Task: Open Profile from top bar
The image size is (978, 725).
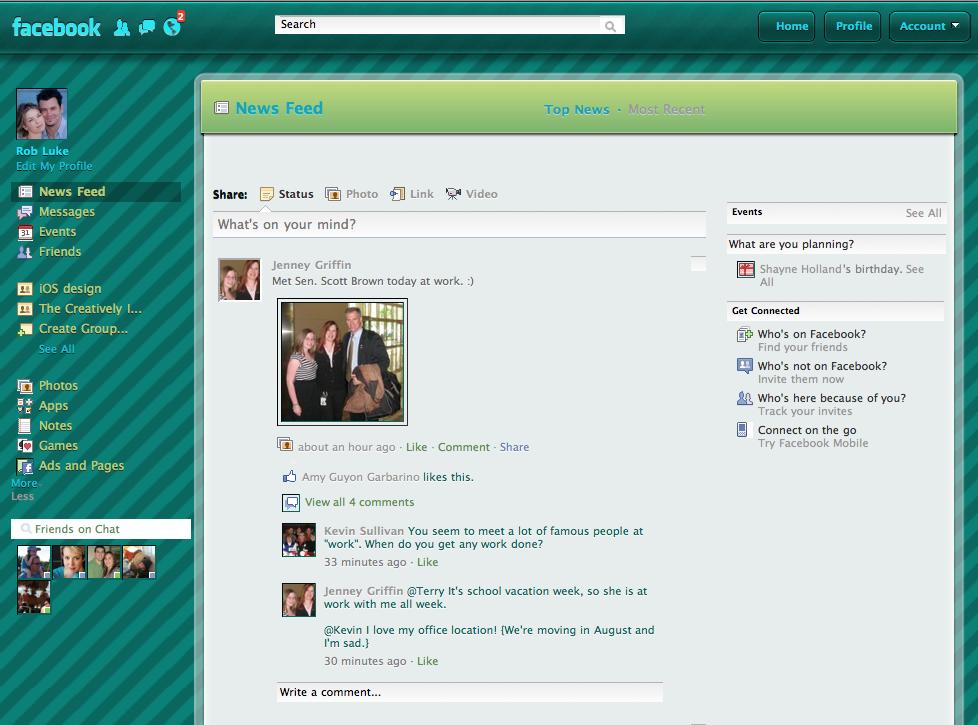Action: pos(853,27)
